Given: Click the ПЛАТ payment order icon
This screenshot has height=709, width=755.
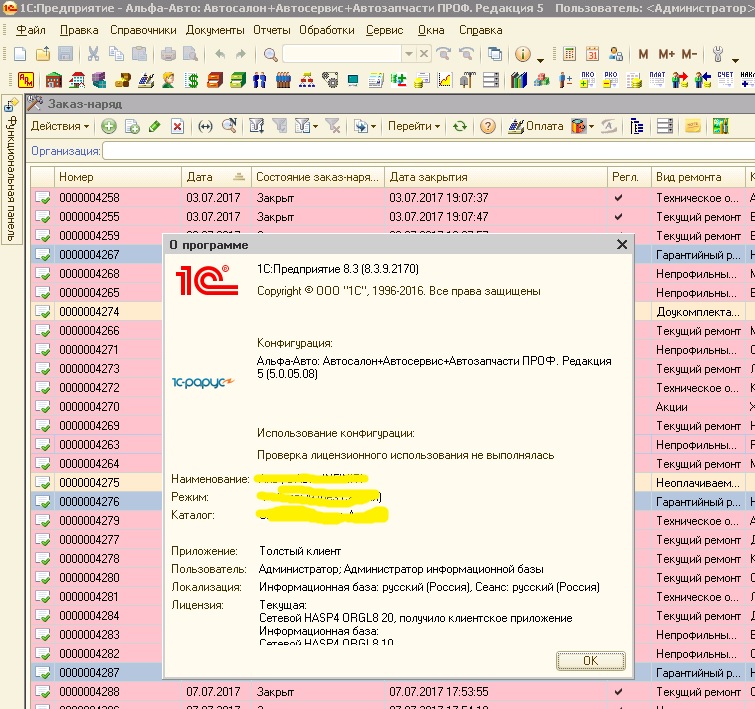Looking at the screenshot, I should [657, 79].
